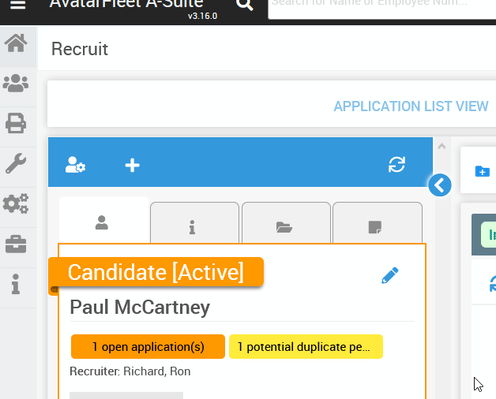Open the hamburger menu icon
The image size is (496, 399).
pos(18,5)
